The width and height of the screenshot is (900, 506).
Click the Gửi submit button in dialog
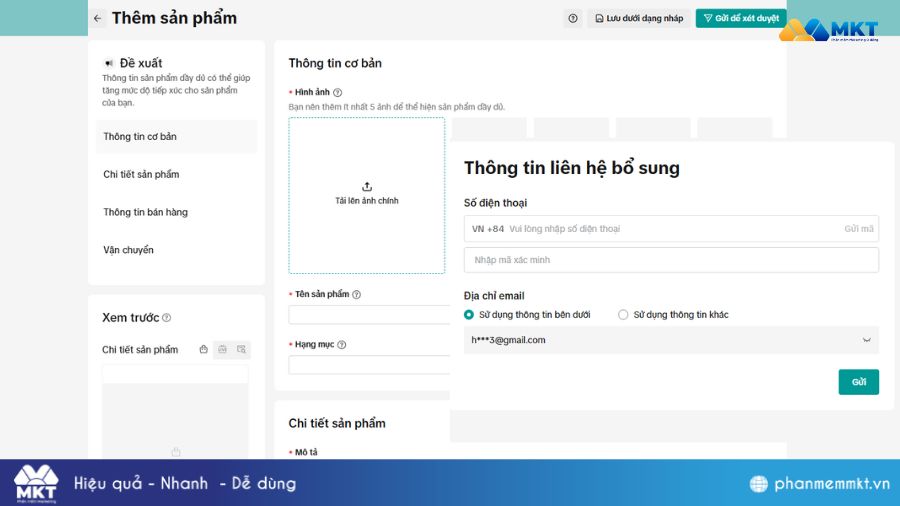(x=859, y=382)
